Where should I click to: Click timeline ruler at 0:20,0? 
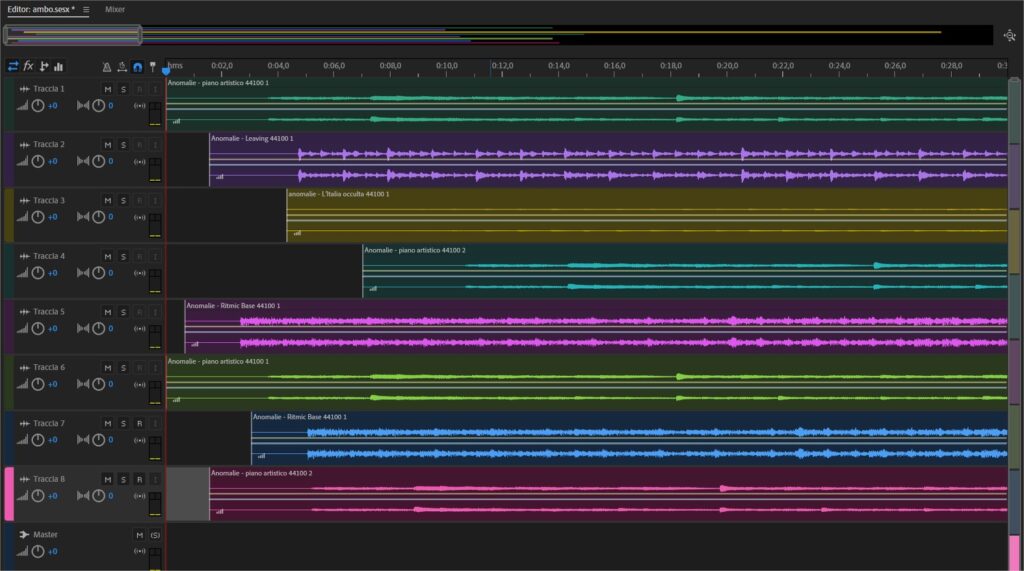[x=727, y=66]
